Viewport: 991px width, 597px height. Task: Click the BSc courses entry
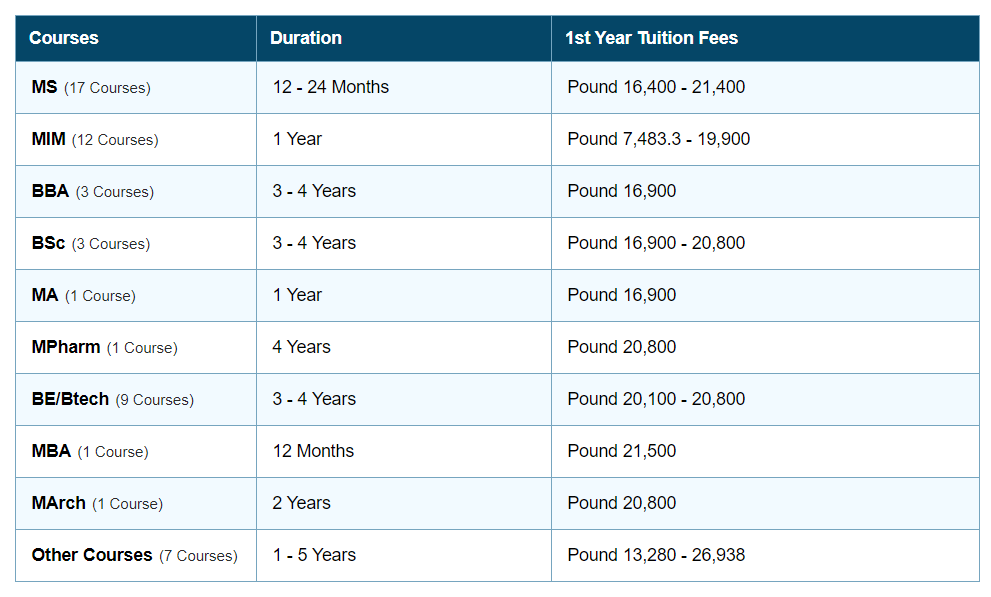point(48,243)
